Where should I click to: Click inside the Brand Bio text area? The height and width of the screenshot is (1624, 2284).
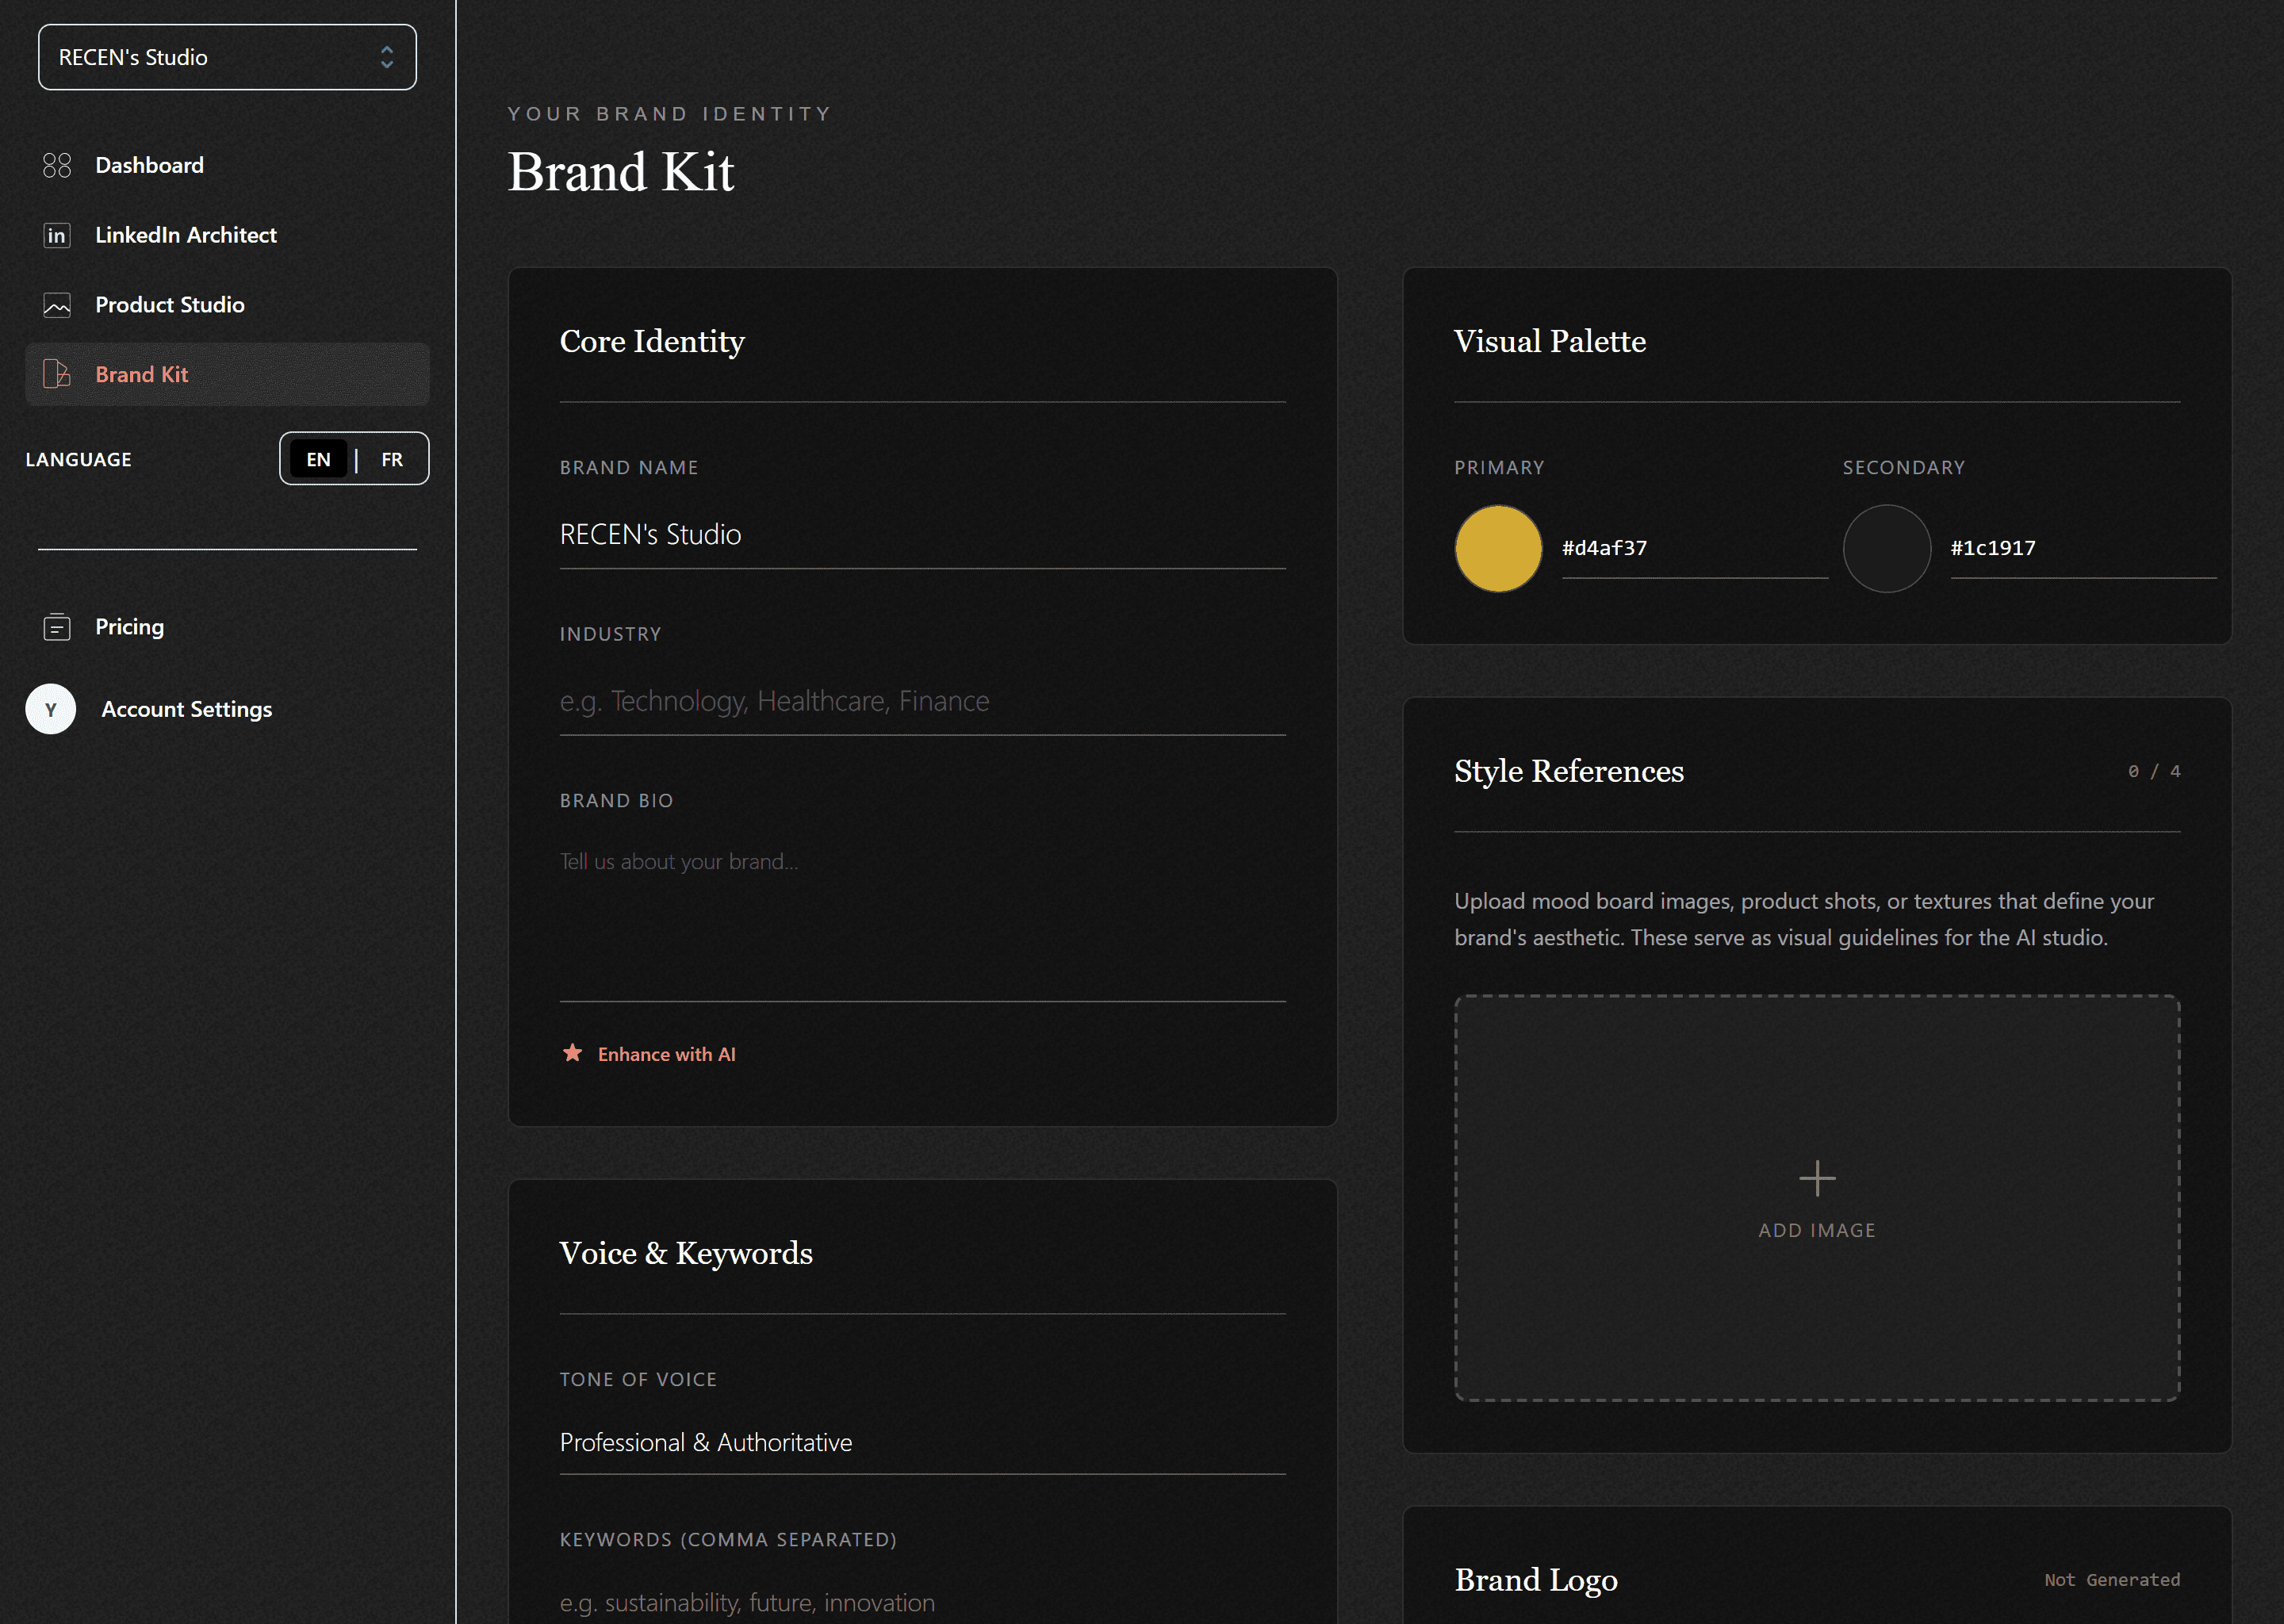click(x=920, y=900)
